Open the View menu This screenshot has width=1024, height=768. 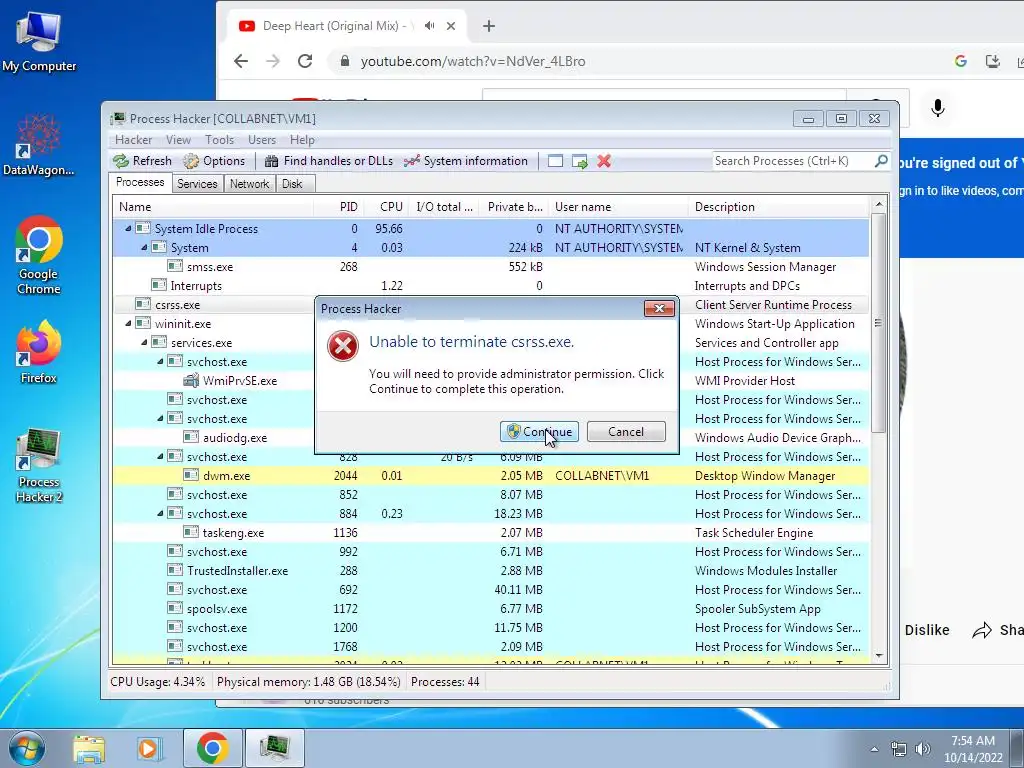pyautogui.click(x=178, y=140)
